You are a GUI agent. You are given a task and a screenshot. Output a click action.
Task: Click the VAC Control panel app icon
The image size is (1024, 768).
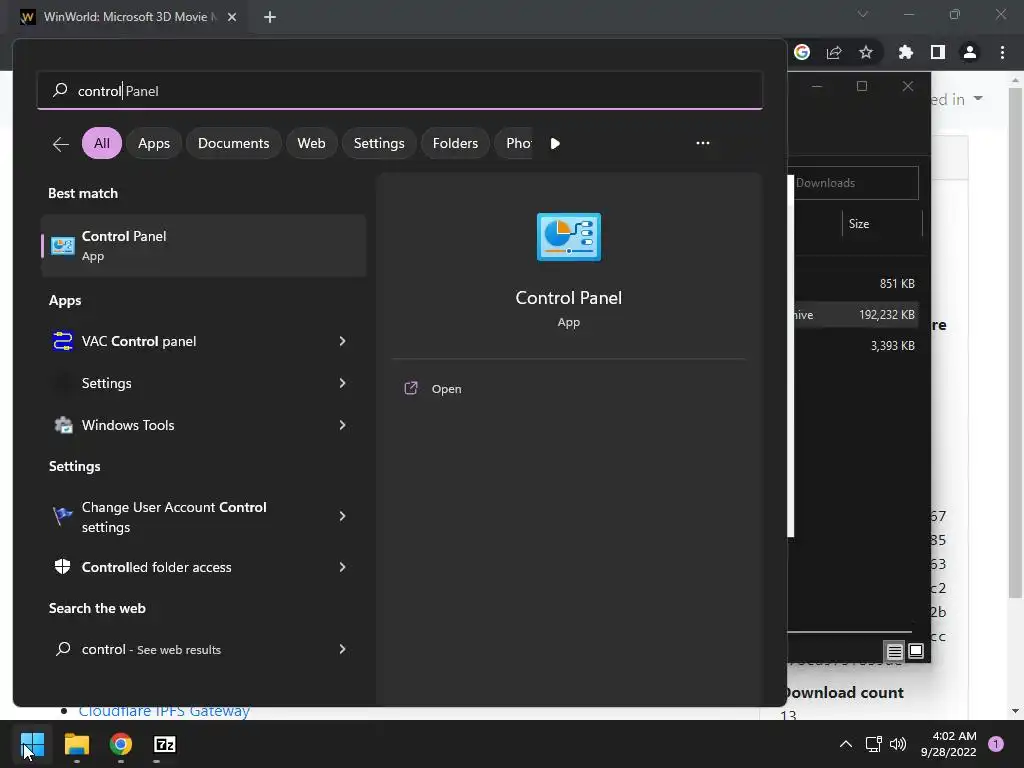click(63, 341)
